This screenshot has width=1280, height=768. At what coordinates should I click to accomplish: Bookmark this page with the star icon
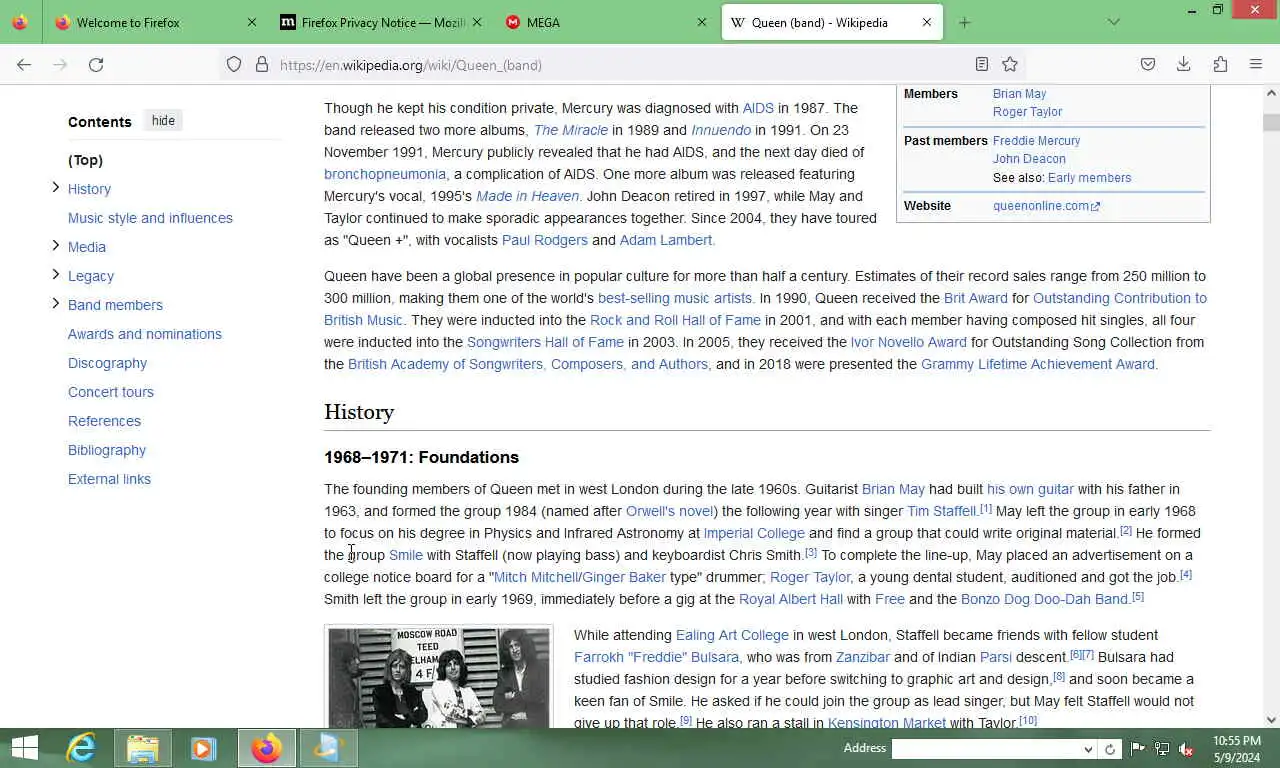pyautogui.click(x=1010, y=65)
